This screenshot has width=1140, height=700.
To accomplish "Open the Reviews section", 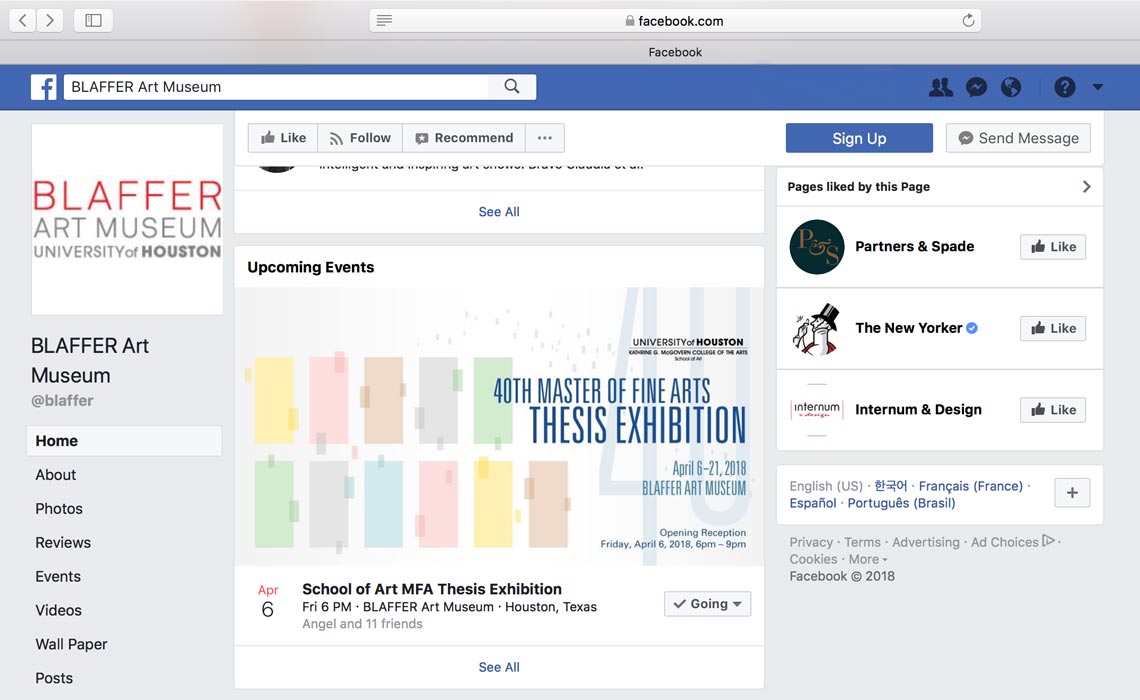I will pyautogui.click(x=63, y=542).
